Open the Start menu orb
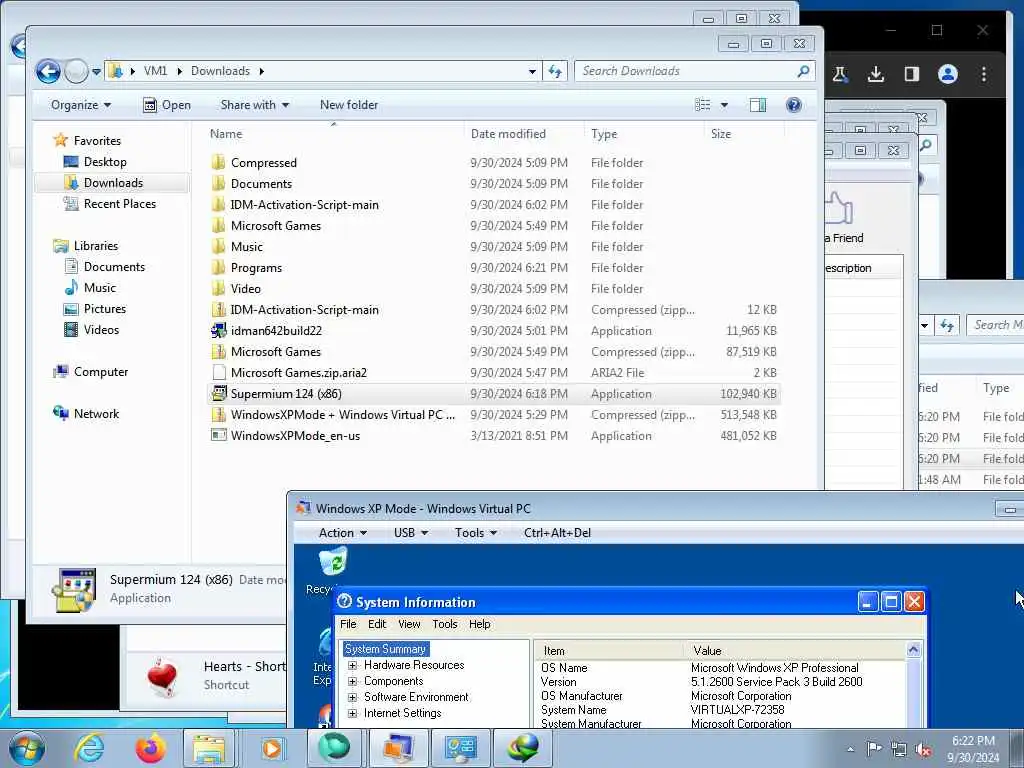Screen dimensions: 1024x768 27,748
